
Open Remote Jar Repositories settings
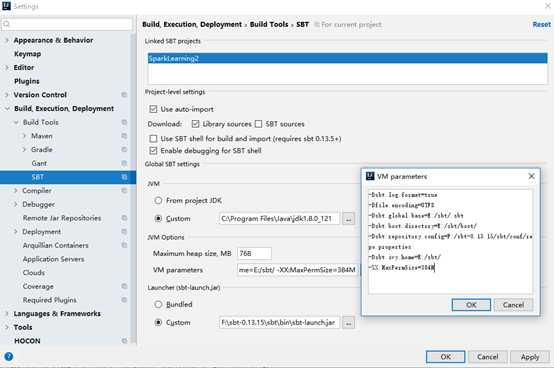click(x=62, y=218)
